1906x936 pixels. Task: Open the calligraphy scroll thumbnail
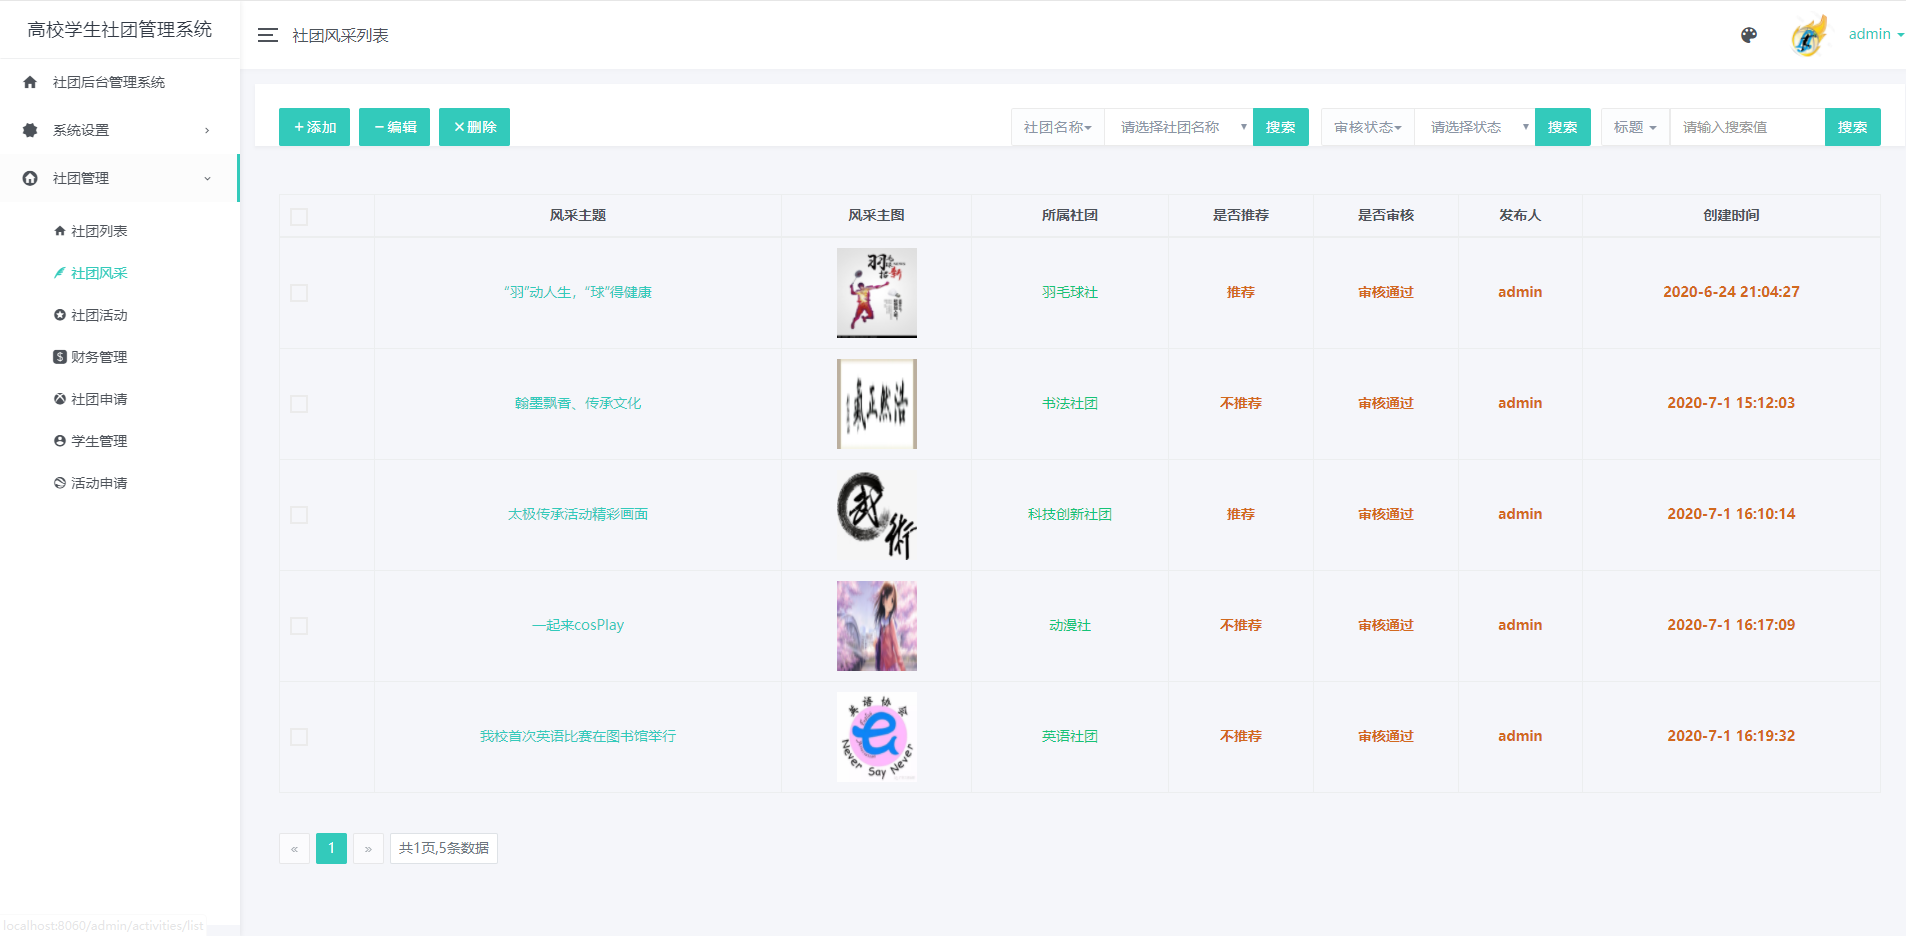pos(877,404)
